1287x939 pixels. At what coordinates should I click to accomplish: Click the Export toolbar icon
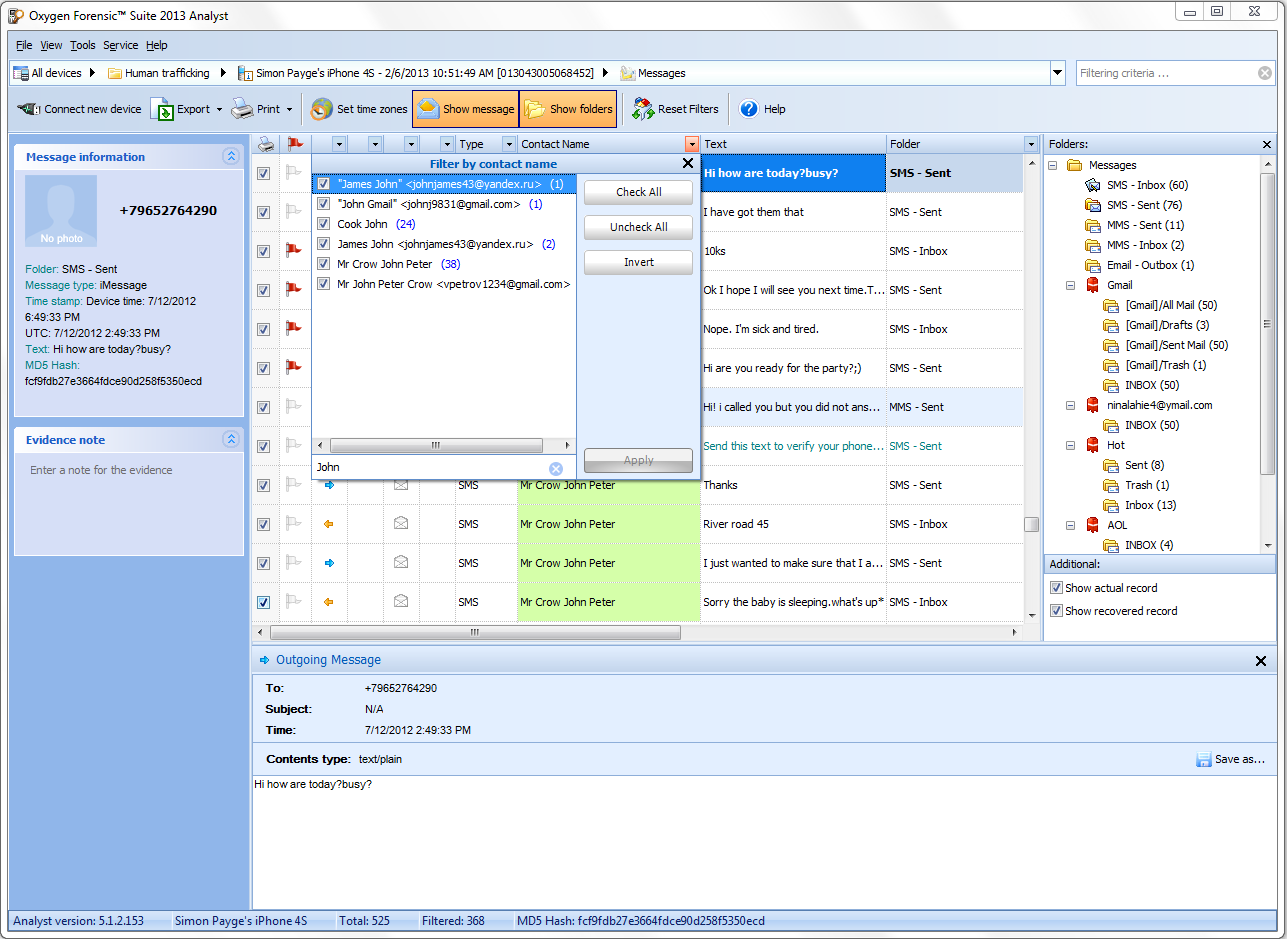[x=162, y=109]
